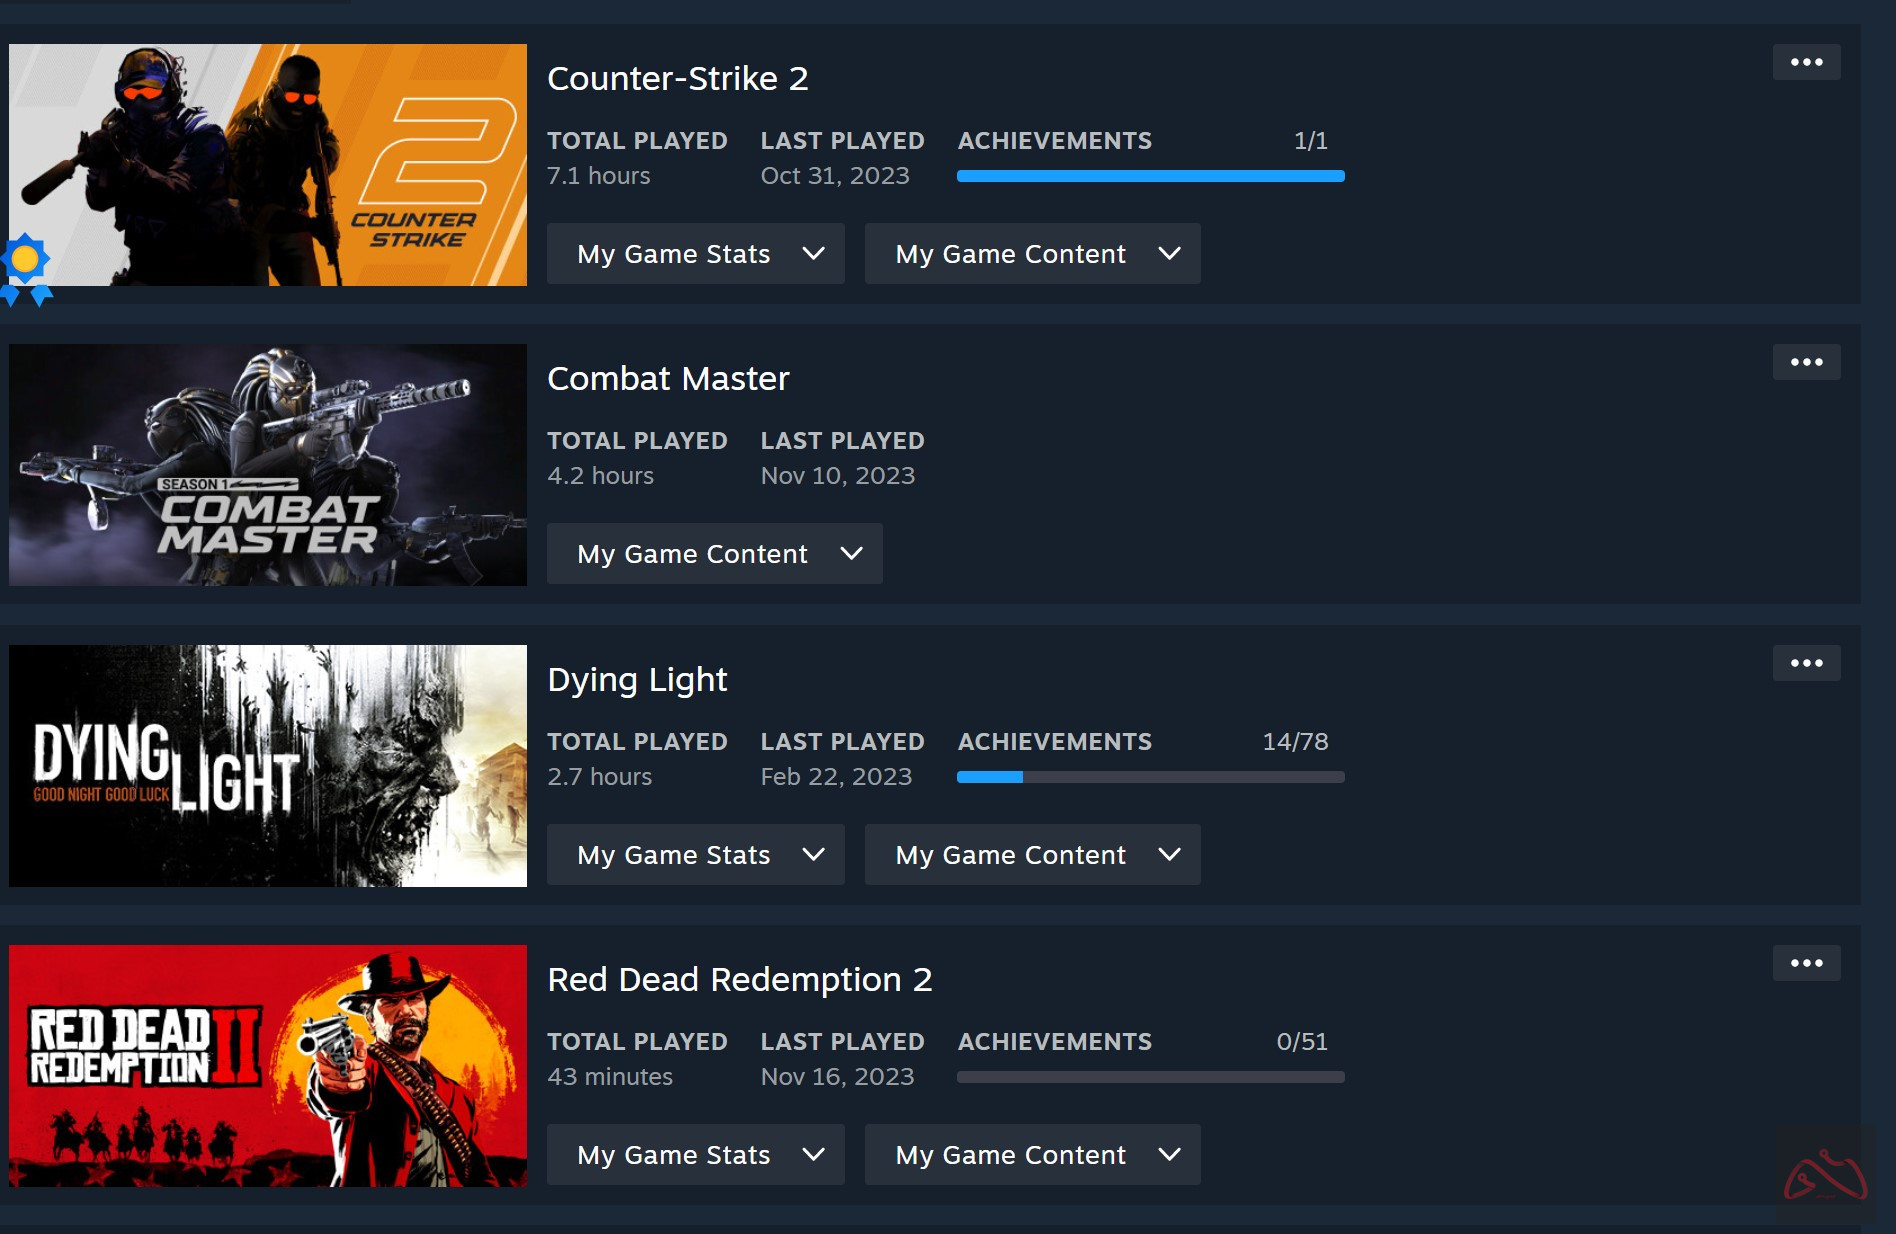Click the red controller watermark icon
The height and width of the screenshot is (1234, 1896).
[x=1825, y=1174]
